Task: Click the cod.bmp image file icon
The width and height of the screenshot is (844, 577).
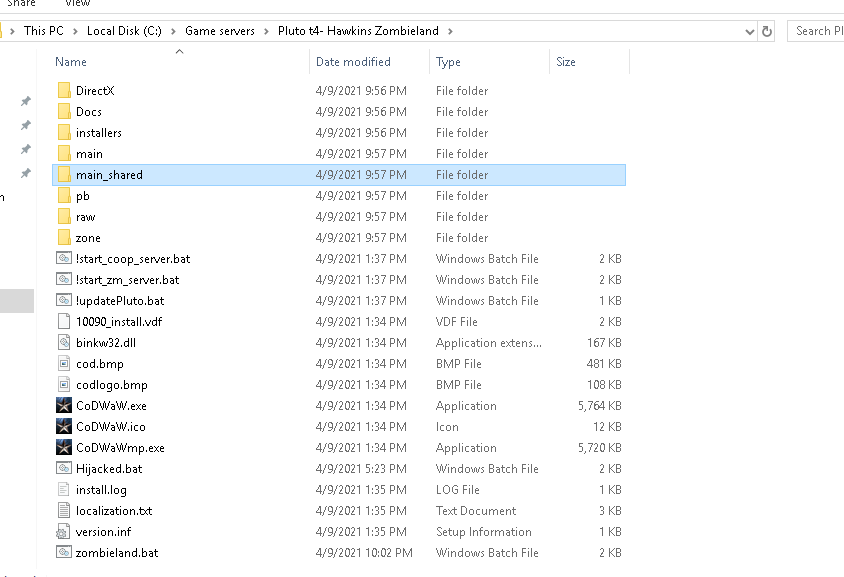Action: click(64, 364)
